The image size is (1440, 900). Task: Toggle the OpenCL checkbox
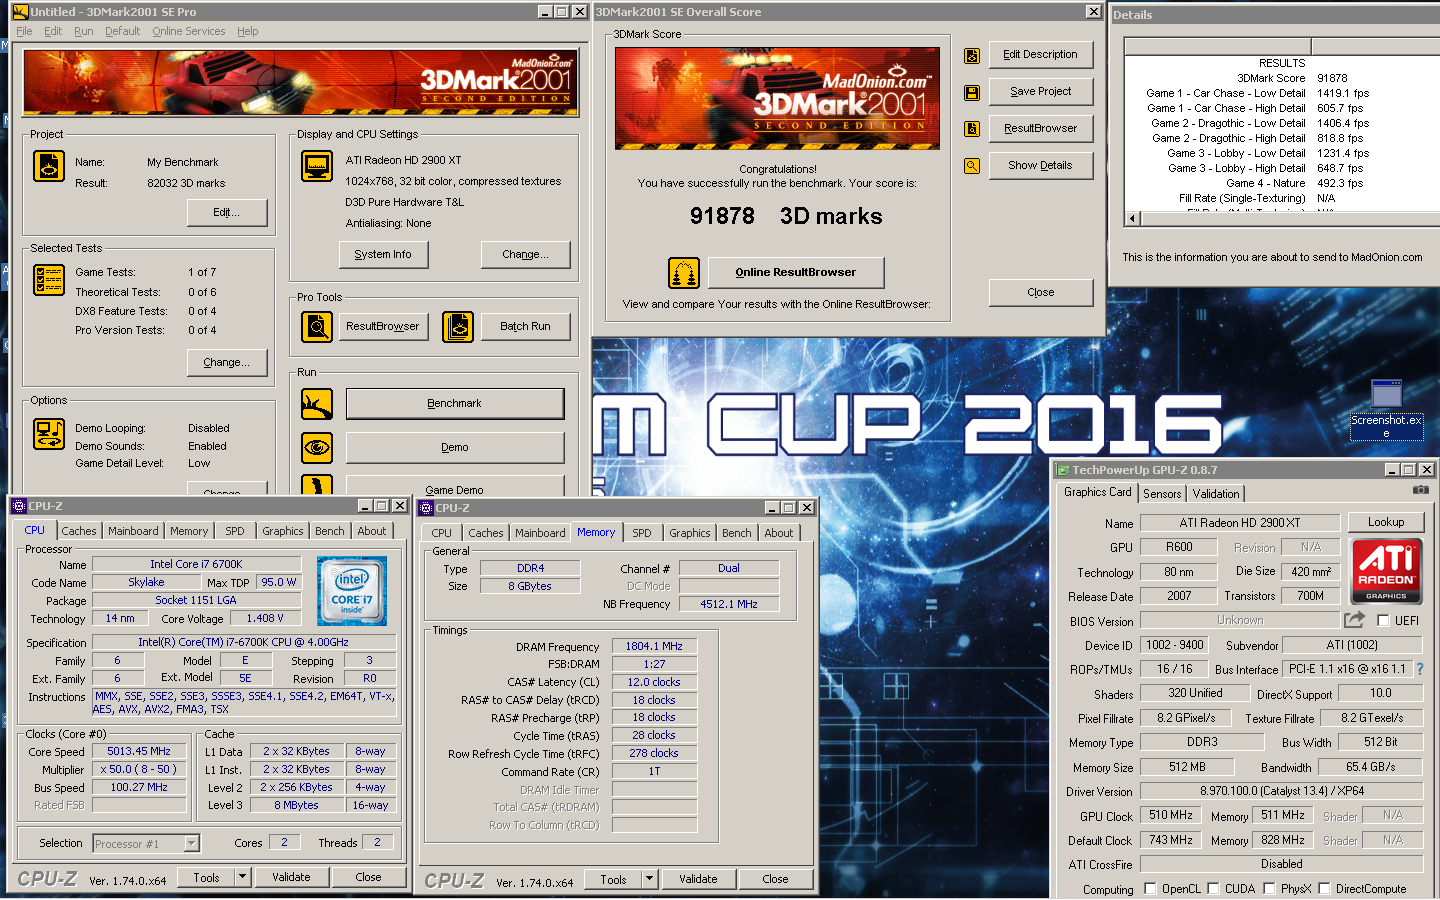(x=1150, y=888)
